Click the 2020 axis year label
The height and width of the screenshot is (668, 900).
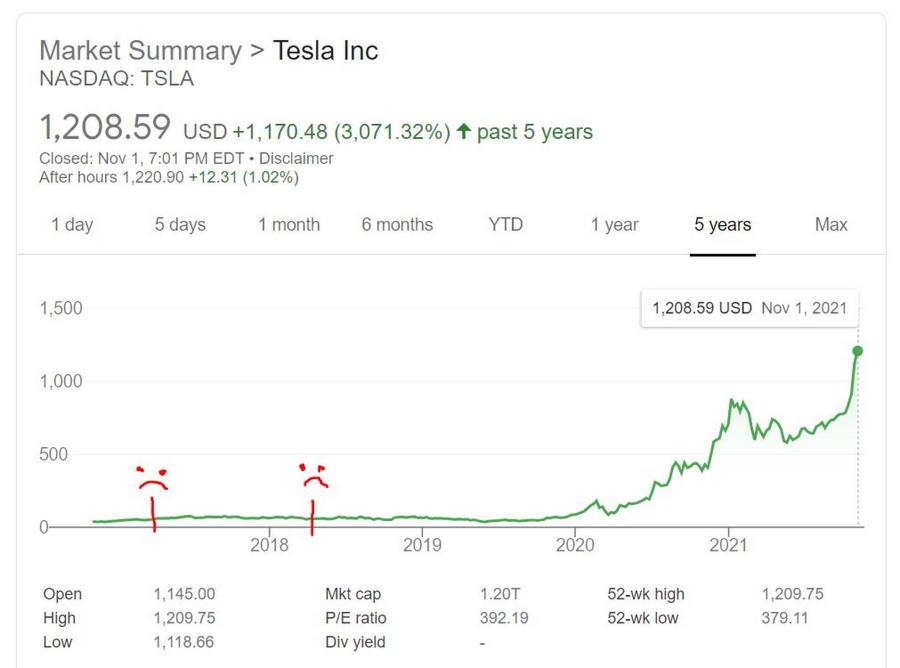[575, 545]
